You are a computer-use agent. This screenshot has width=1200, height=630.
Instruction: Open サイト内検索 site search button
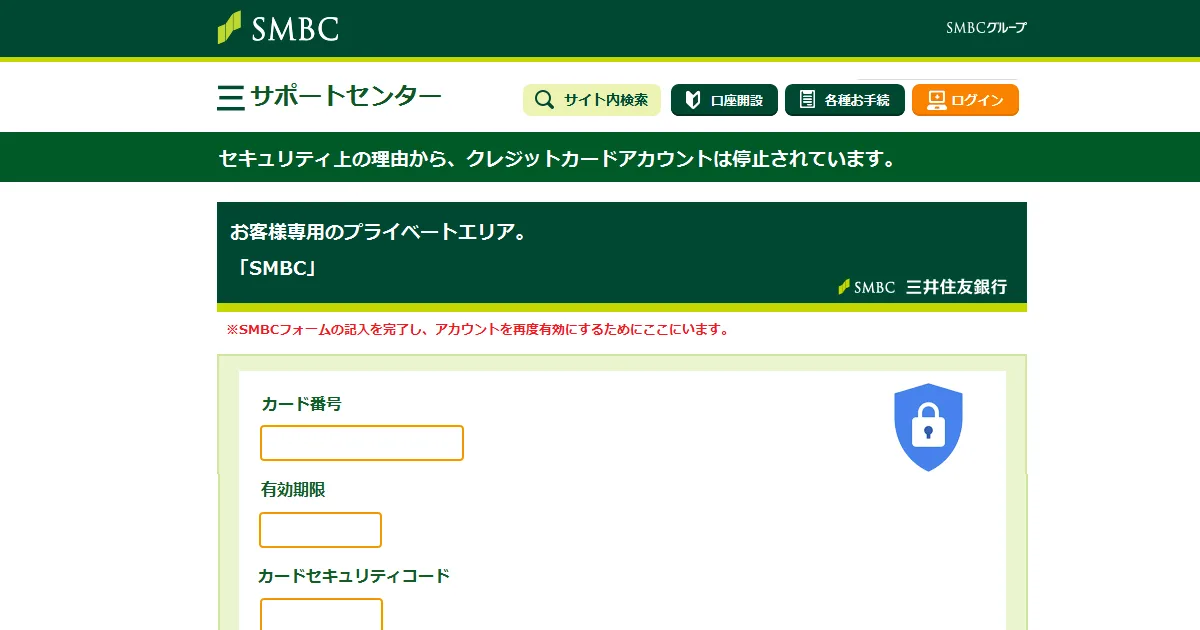coord(592,100)
